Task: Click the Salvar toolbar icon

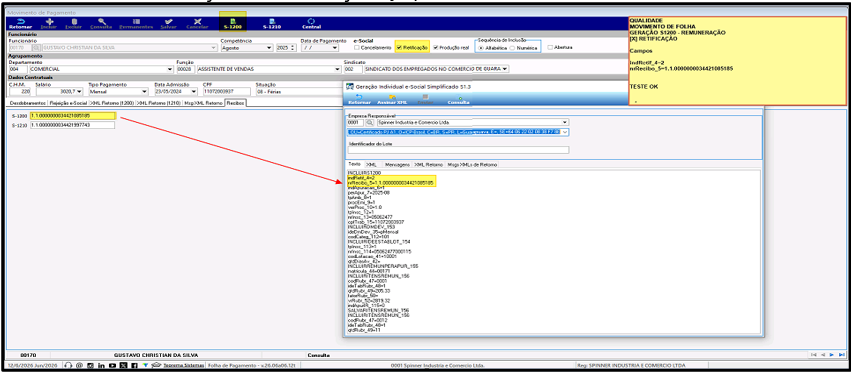Action: [x=169, y=23]
